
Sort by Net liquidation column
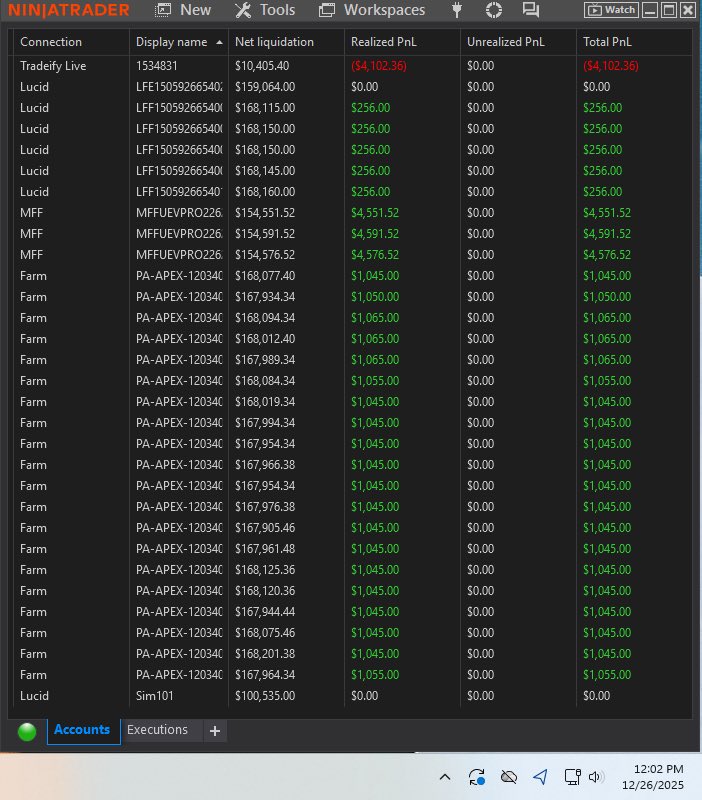[274, 42]
